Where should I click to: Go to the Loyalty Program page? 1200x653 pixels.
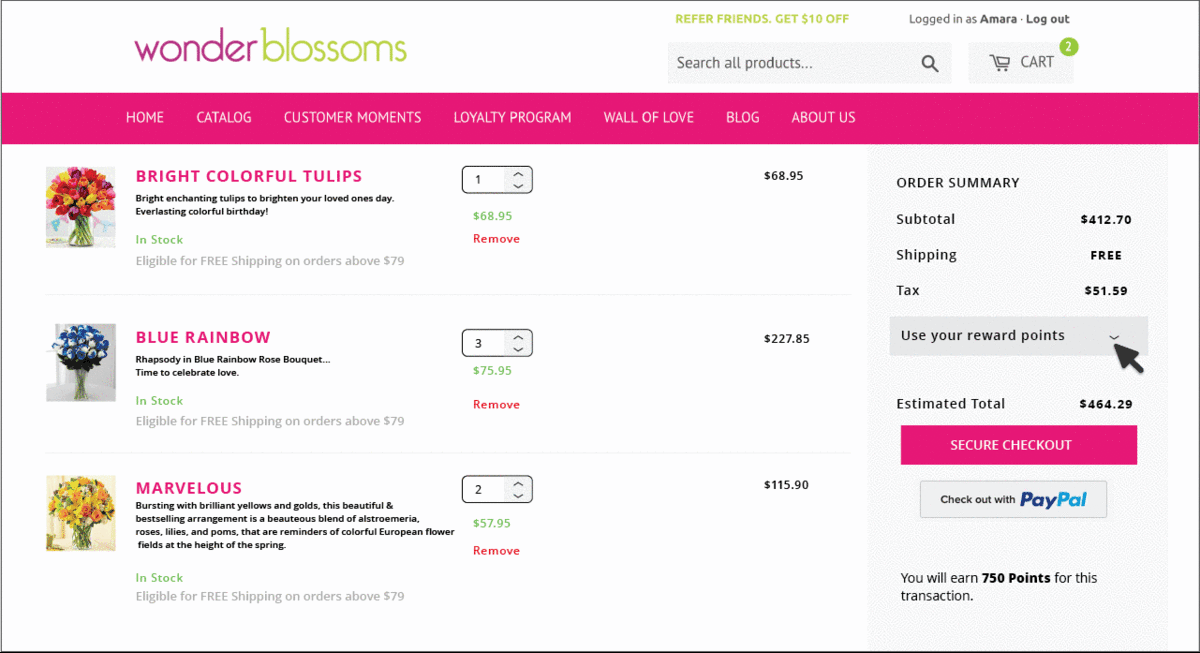pos(512,118)
